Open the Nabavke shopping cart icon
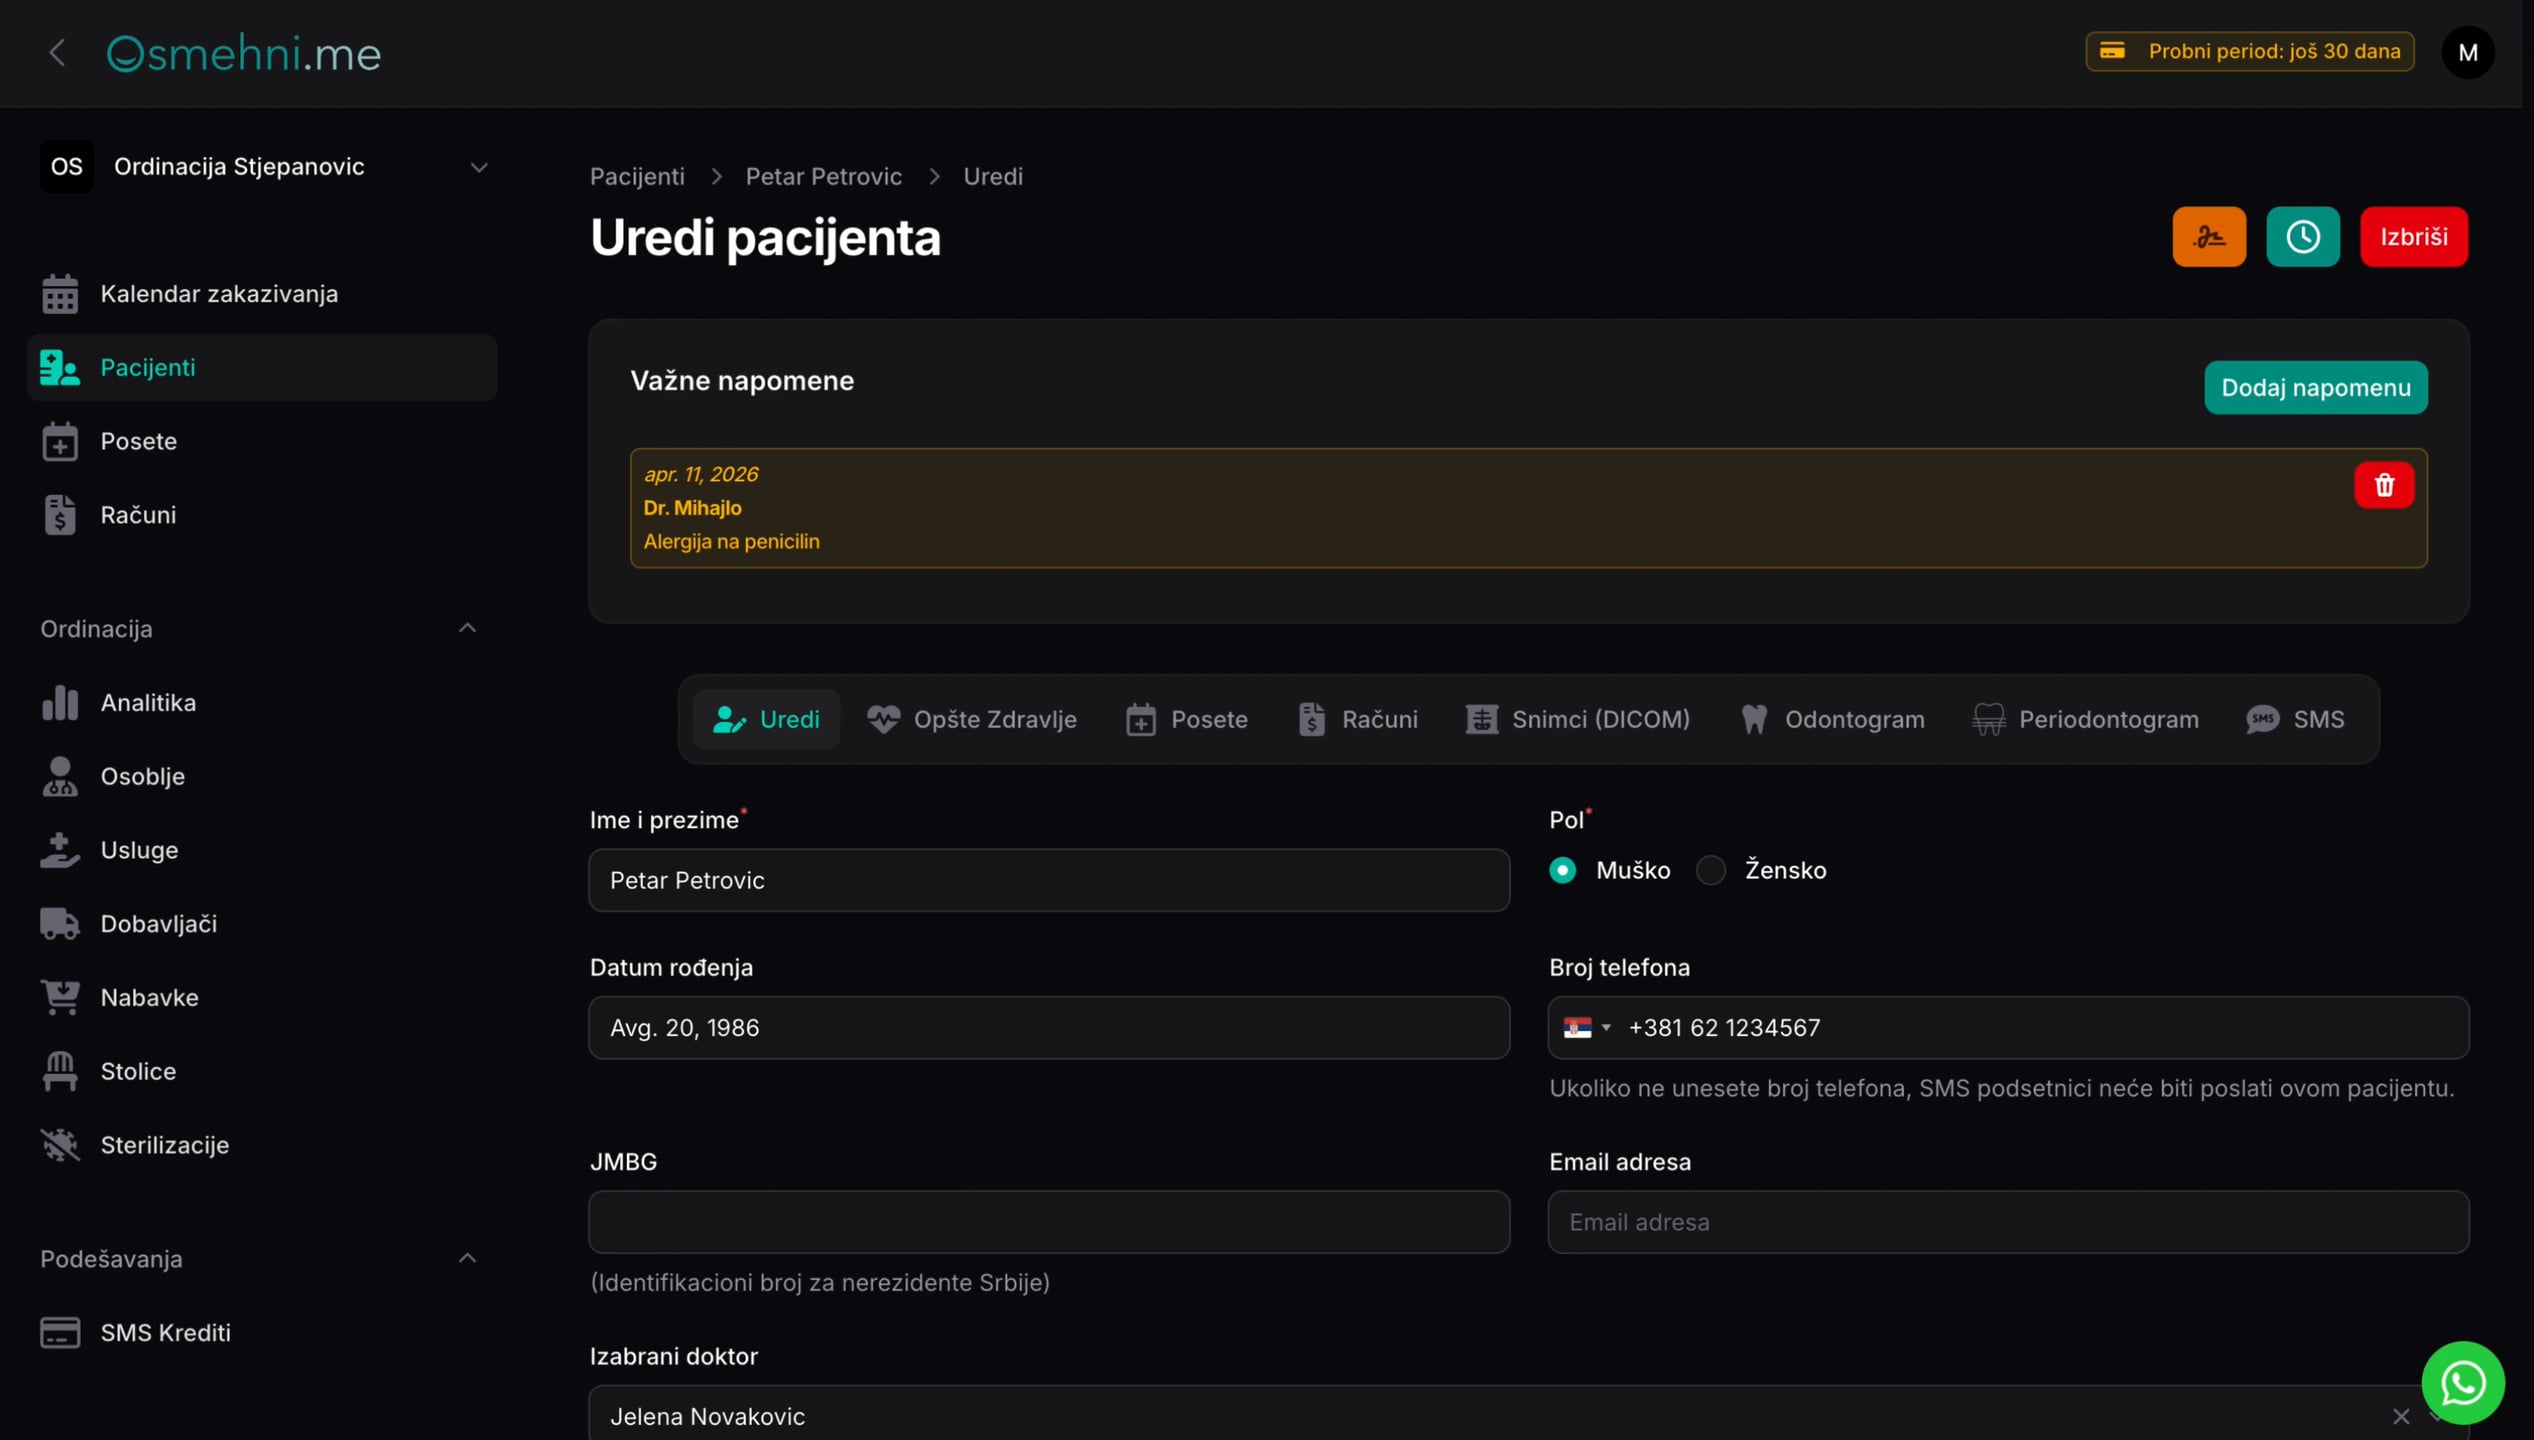The height and width of the screenshot is (1440, 2534). coord(60,997)
